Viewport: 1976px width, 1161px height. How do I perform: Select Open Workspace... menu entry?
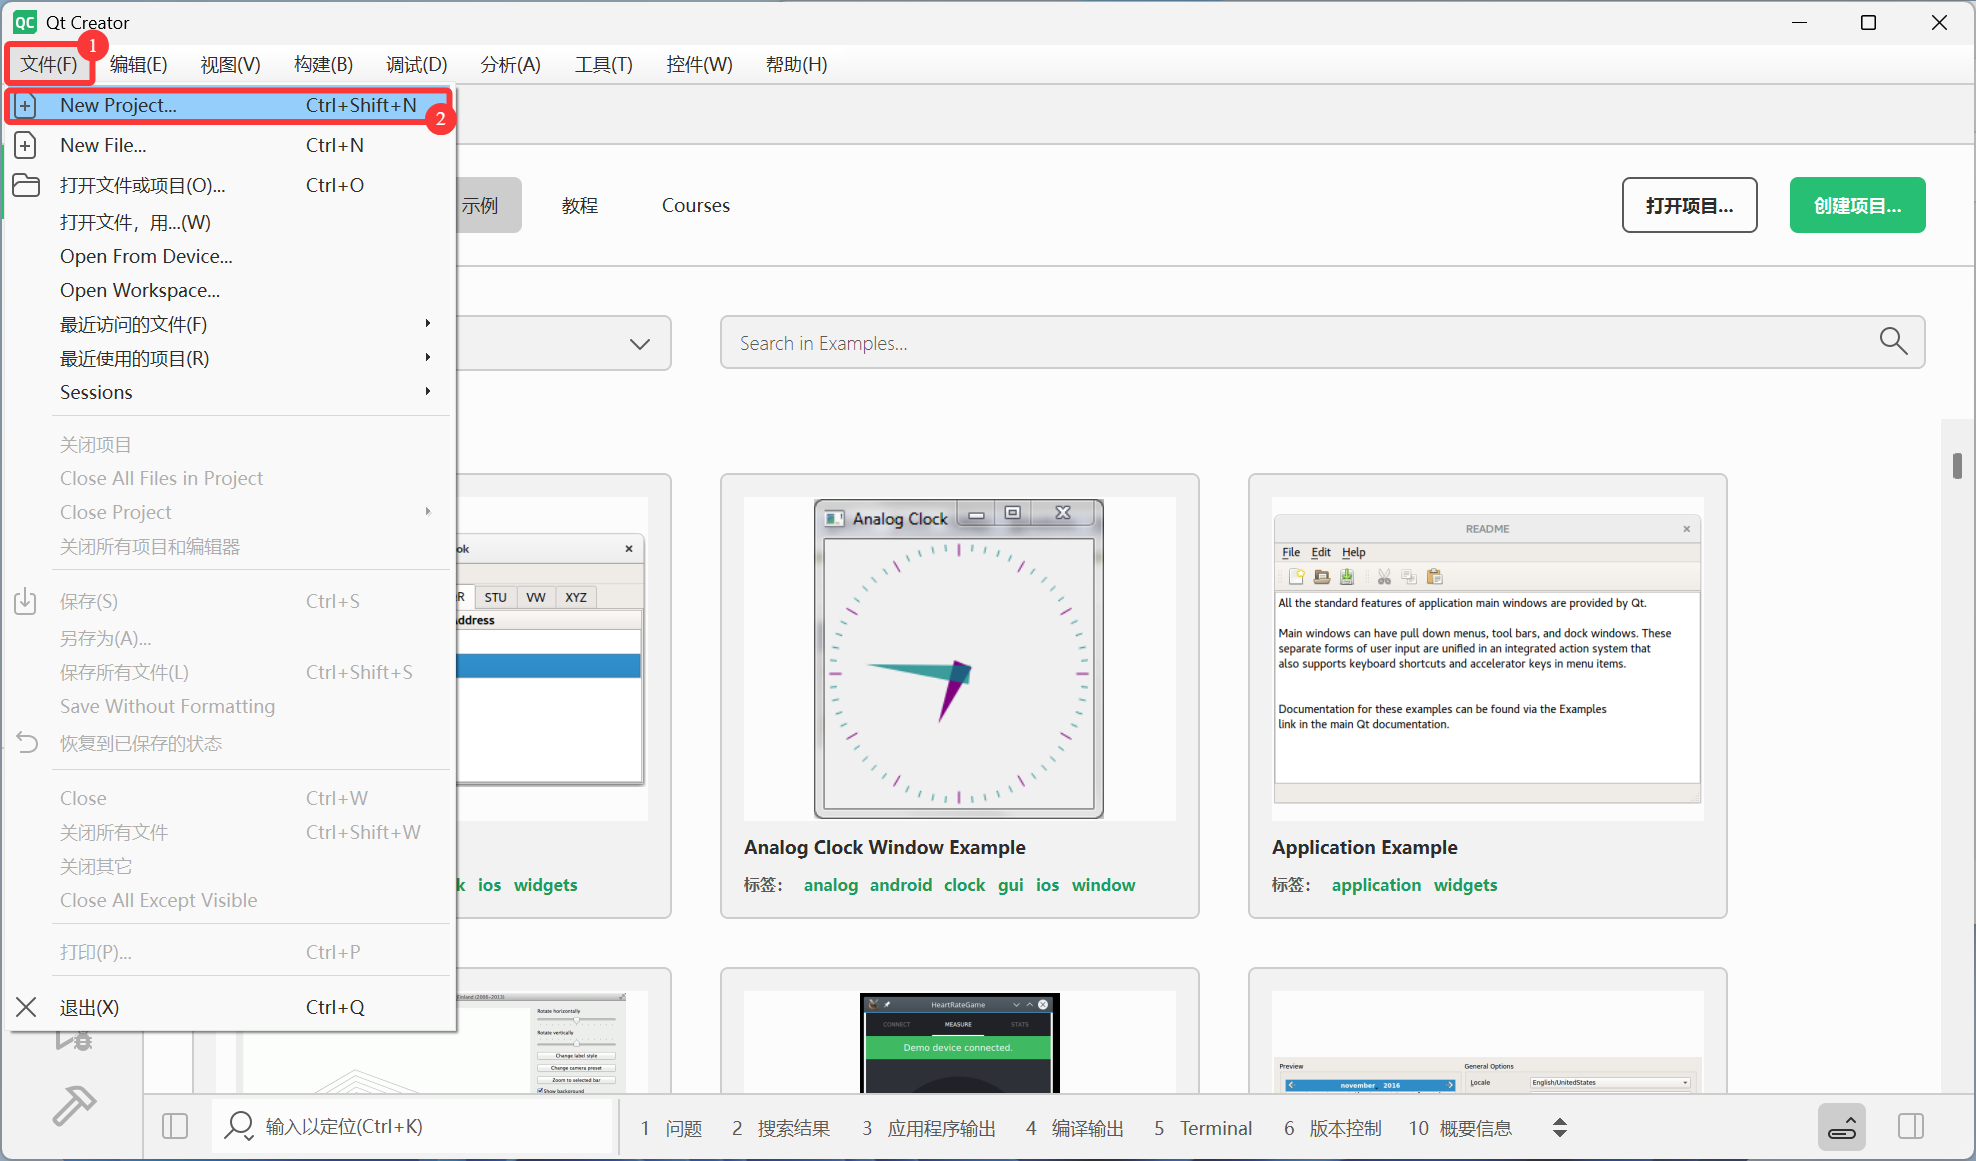click(230, 290)
